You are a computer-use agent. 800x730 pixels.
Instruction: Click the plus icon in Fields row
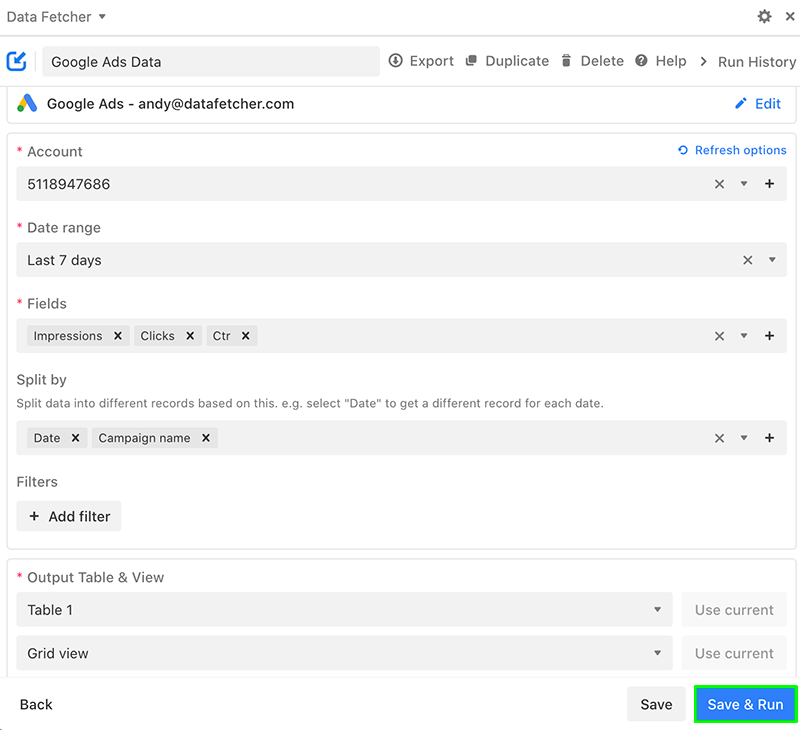click(x=769, y=336)
